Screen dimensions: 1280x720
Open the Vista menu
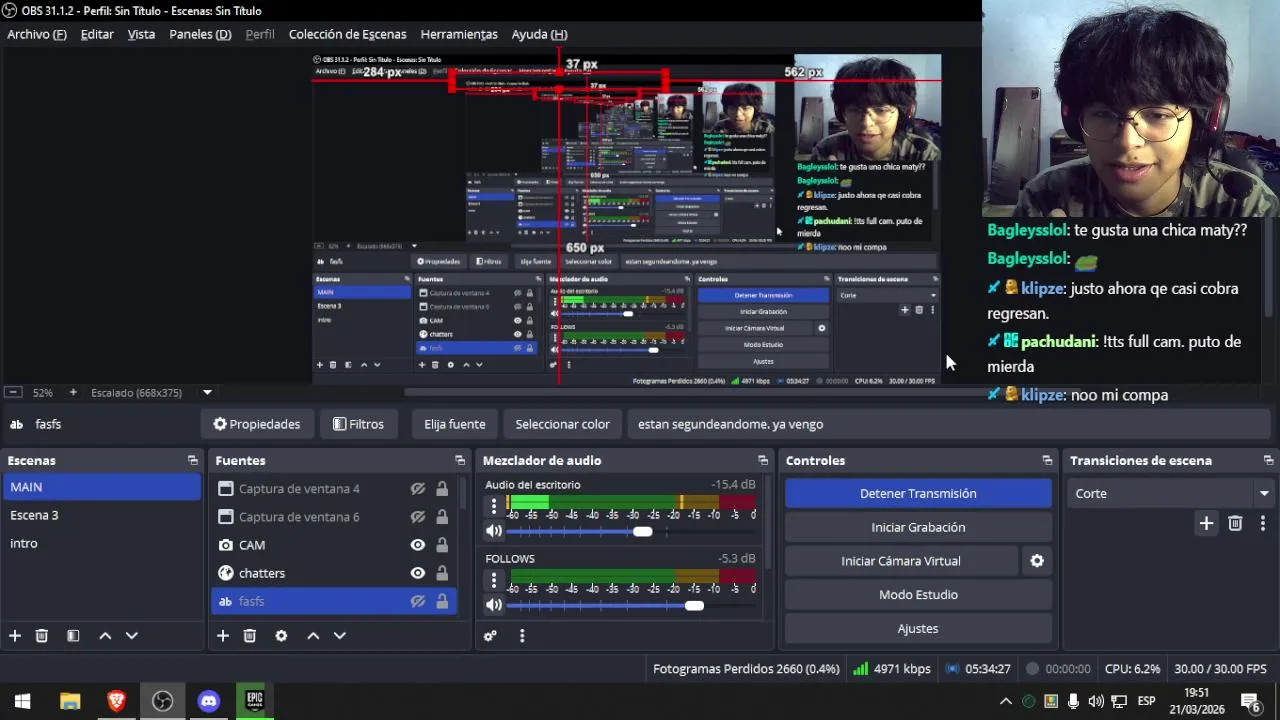[141, 34]
